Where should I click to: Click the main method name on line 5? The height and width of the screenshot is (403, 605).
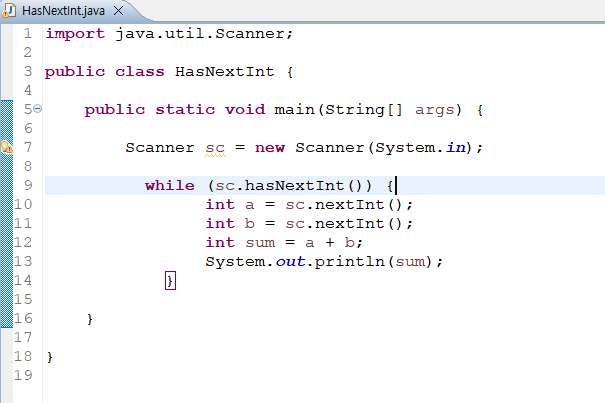[294, 110]
